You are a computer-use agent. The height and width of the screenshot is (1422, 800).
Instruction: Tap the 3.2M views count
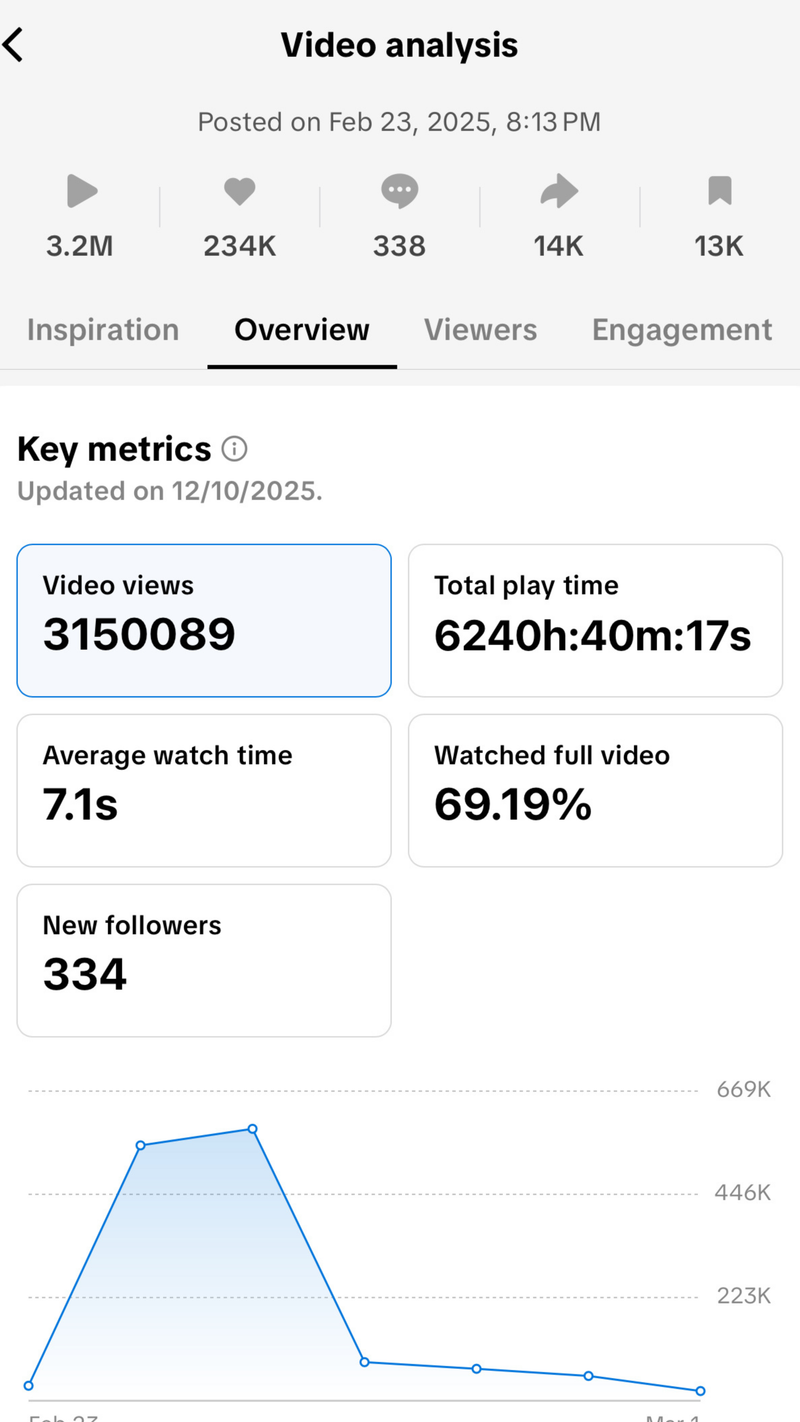[80, 246]
